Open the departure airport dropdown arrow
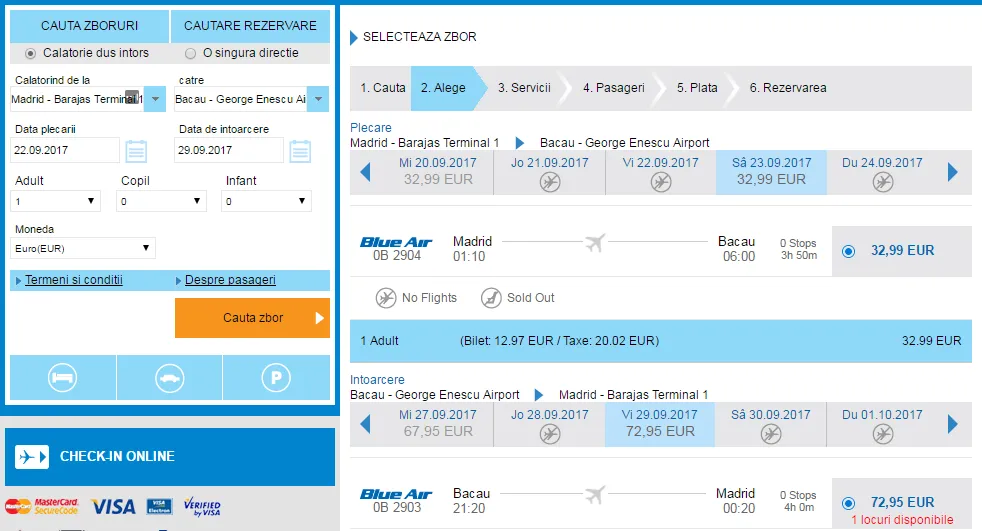The image size is (982, 531). click(155, 99)
